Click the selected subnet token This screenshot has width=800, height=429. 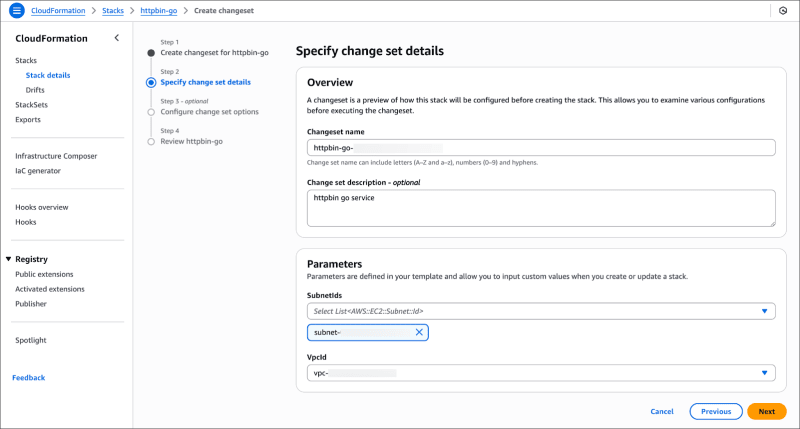(x=367, y=332)
